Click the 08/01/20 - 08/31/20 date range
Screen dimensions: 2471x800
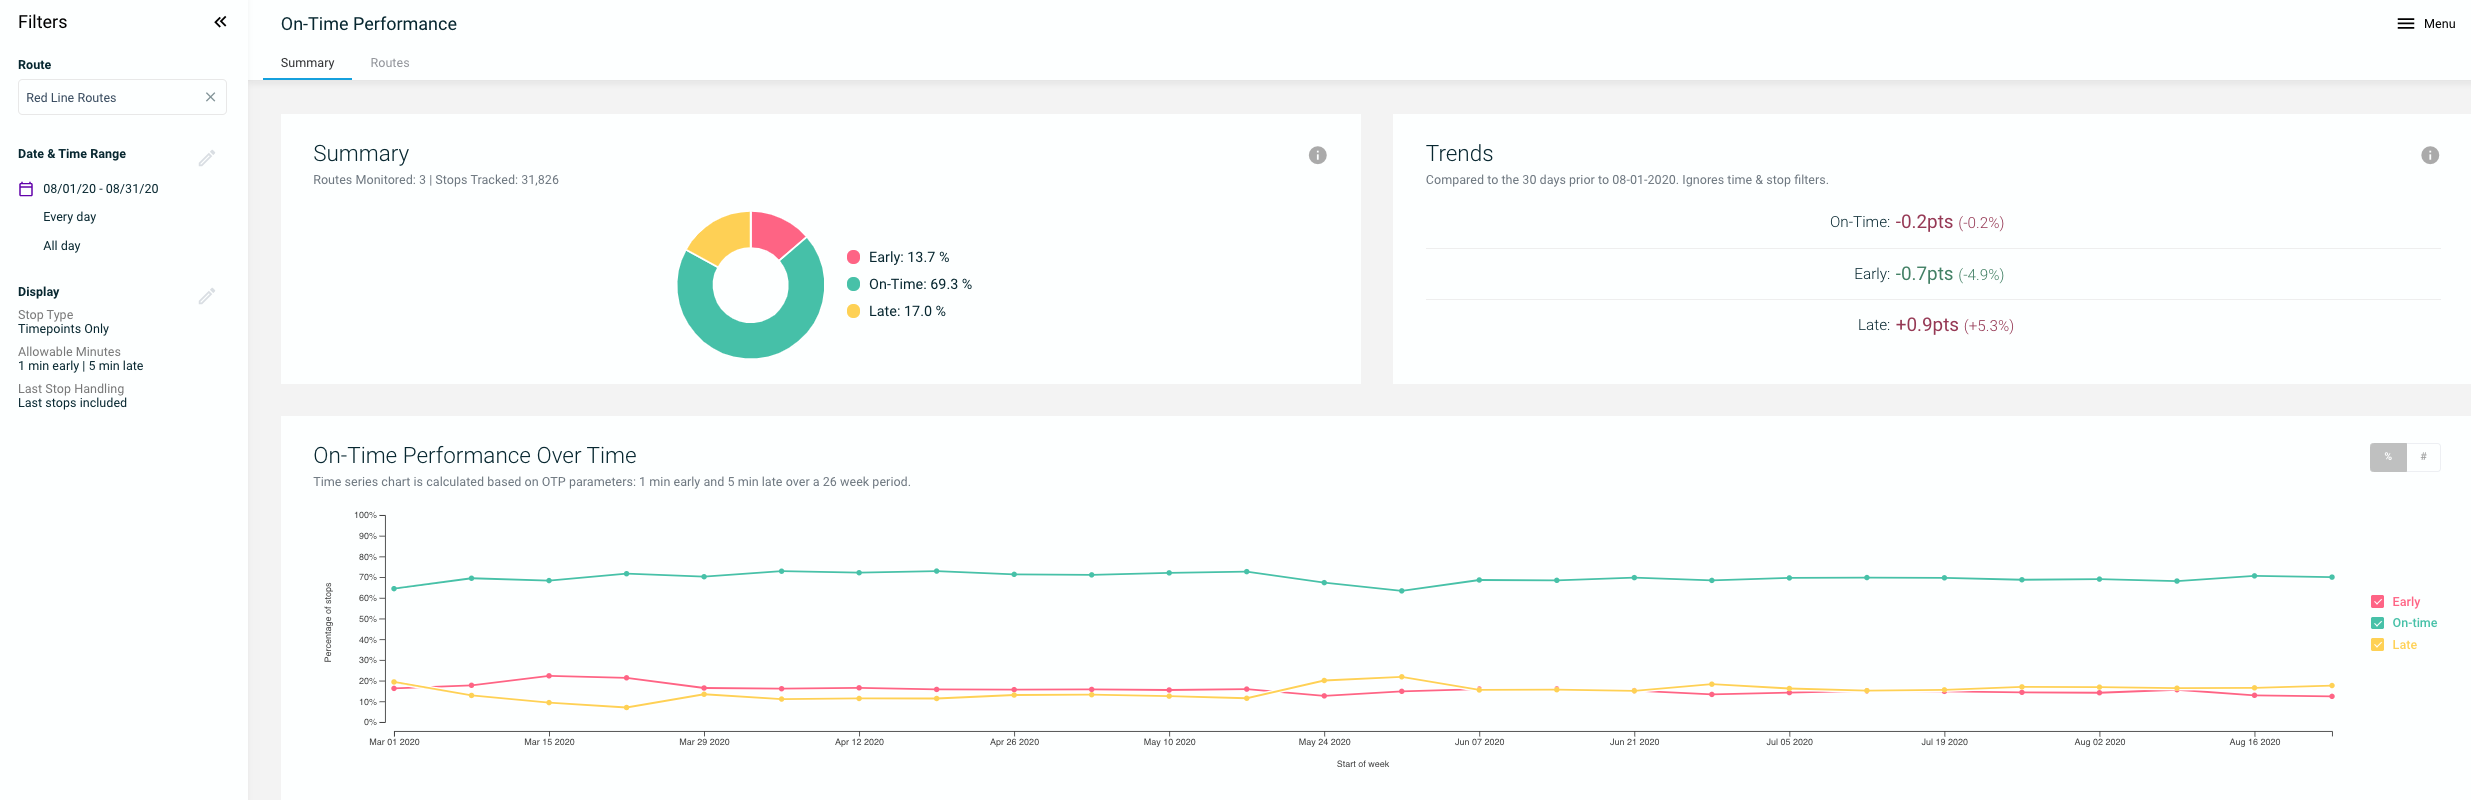(x=100, y=189)
